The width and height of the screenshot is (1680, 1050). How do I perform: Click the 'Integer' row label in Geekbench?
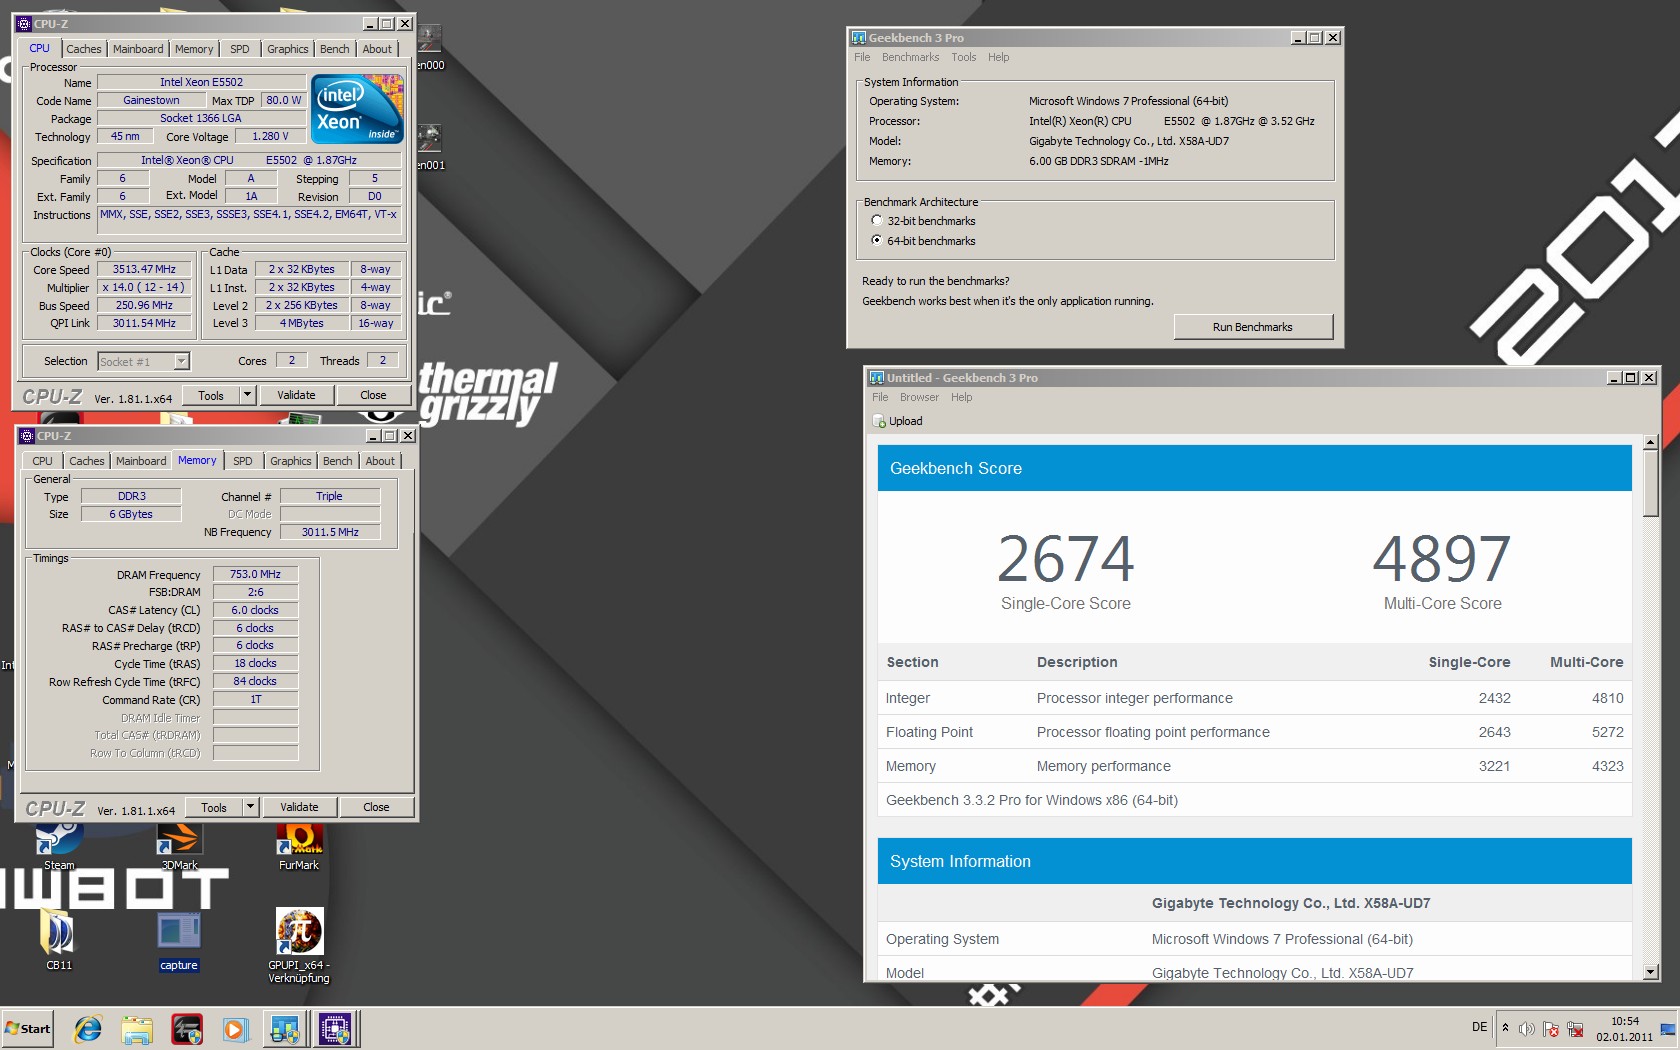907,698
